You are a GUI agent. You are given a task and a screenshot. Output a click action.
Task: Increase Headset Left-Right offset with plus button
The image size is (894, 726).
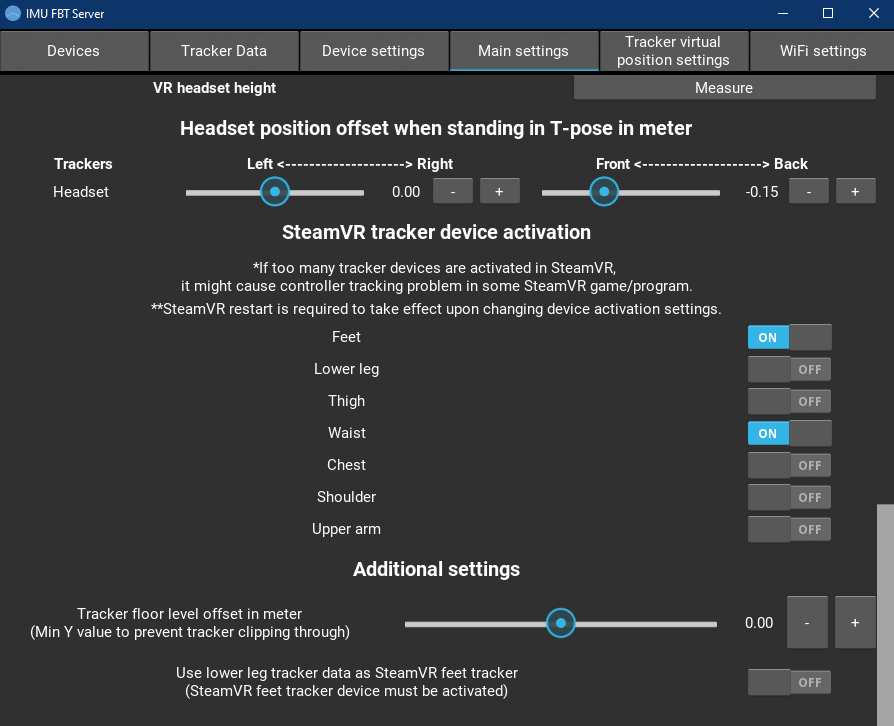[499, 191]
